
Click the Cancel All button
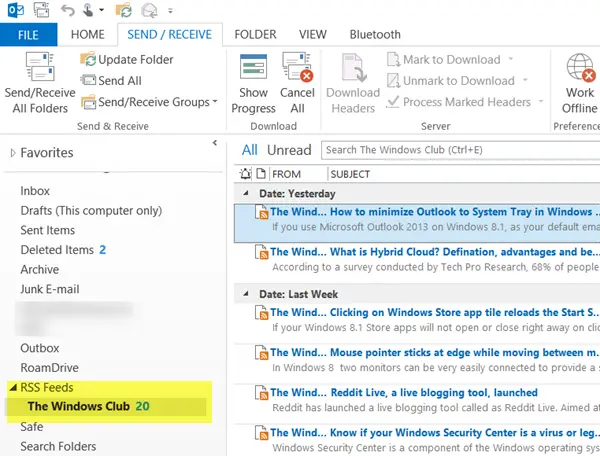click(x=297, y=84)
